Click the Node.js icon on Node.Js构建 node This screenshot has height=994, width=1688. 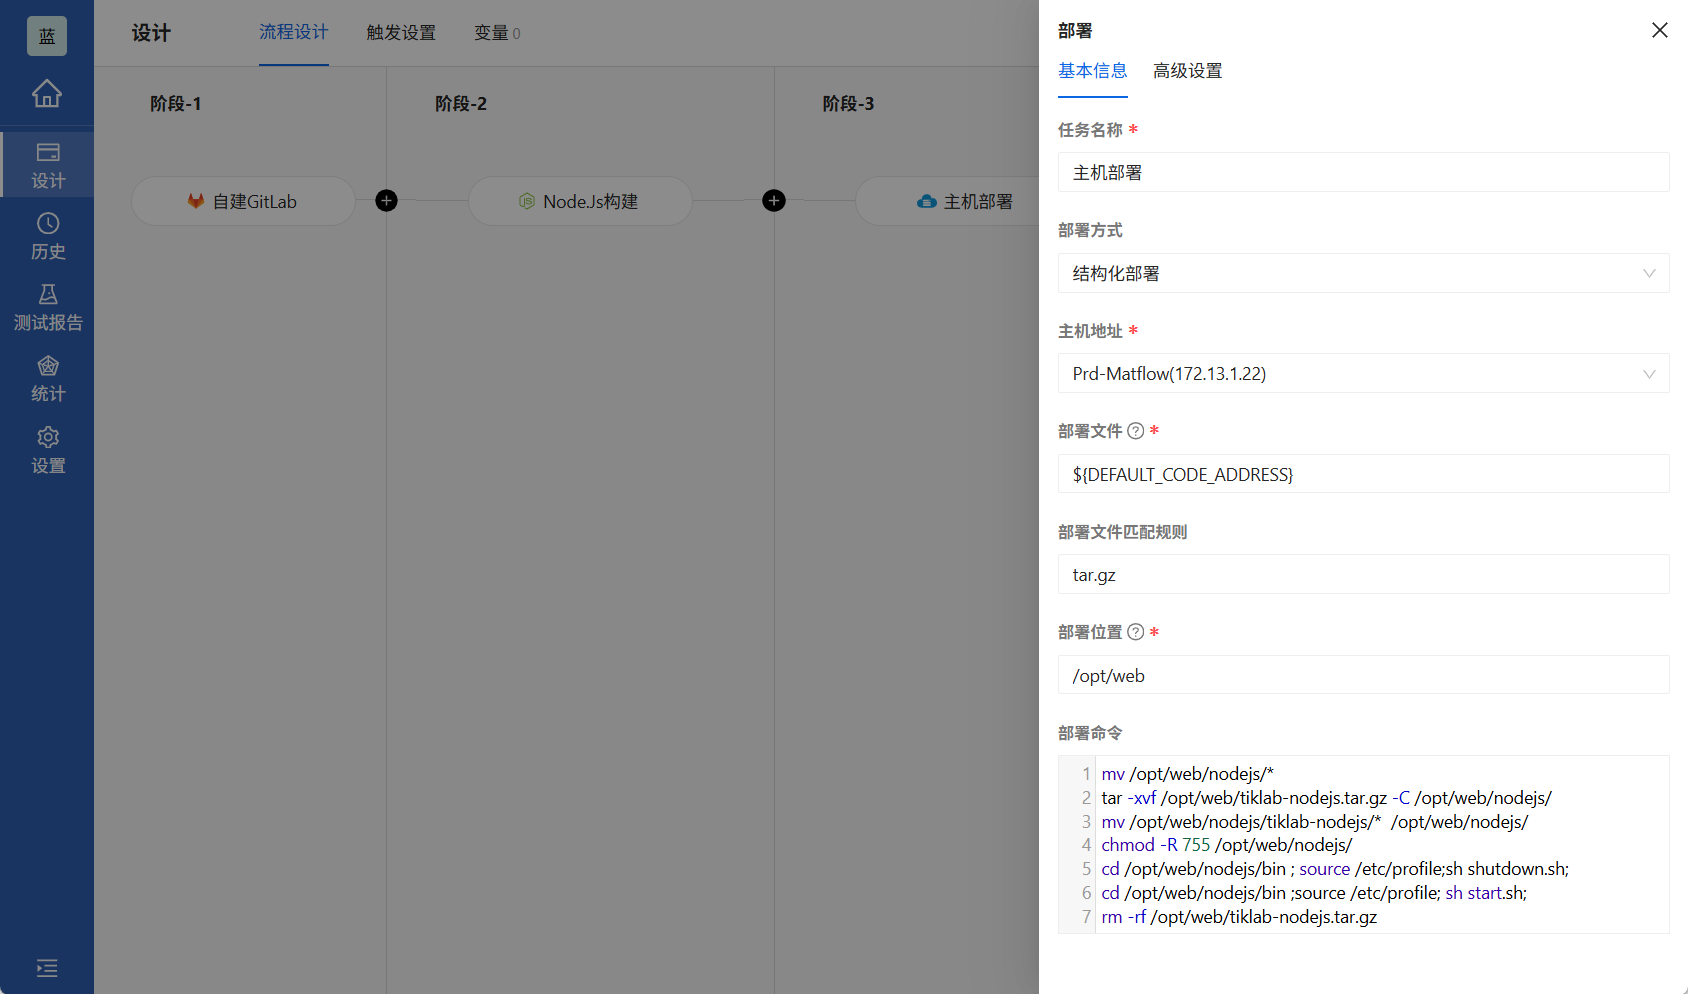pyautogui.click(x=527, y=201)
